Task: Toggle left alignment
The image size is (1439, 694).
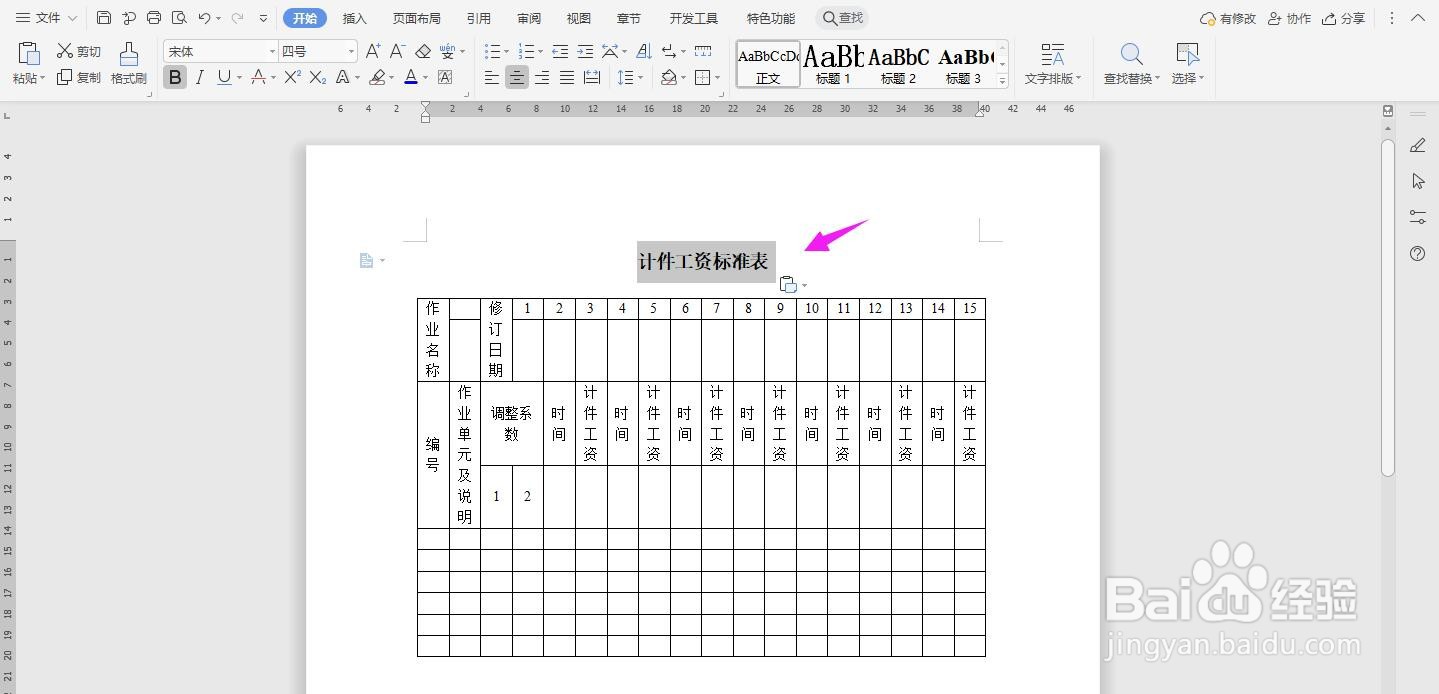Action: (492, 77)
